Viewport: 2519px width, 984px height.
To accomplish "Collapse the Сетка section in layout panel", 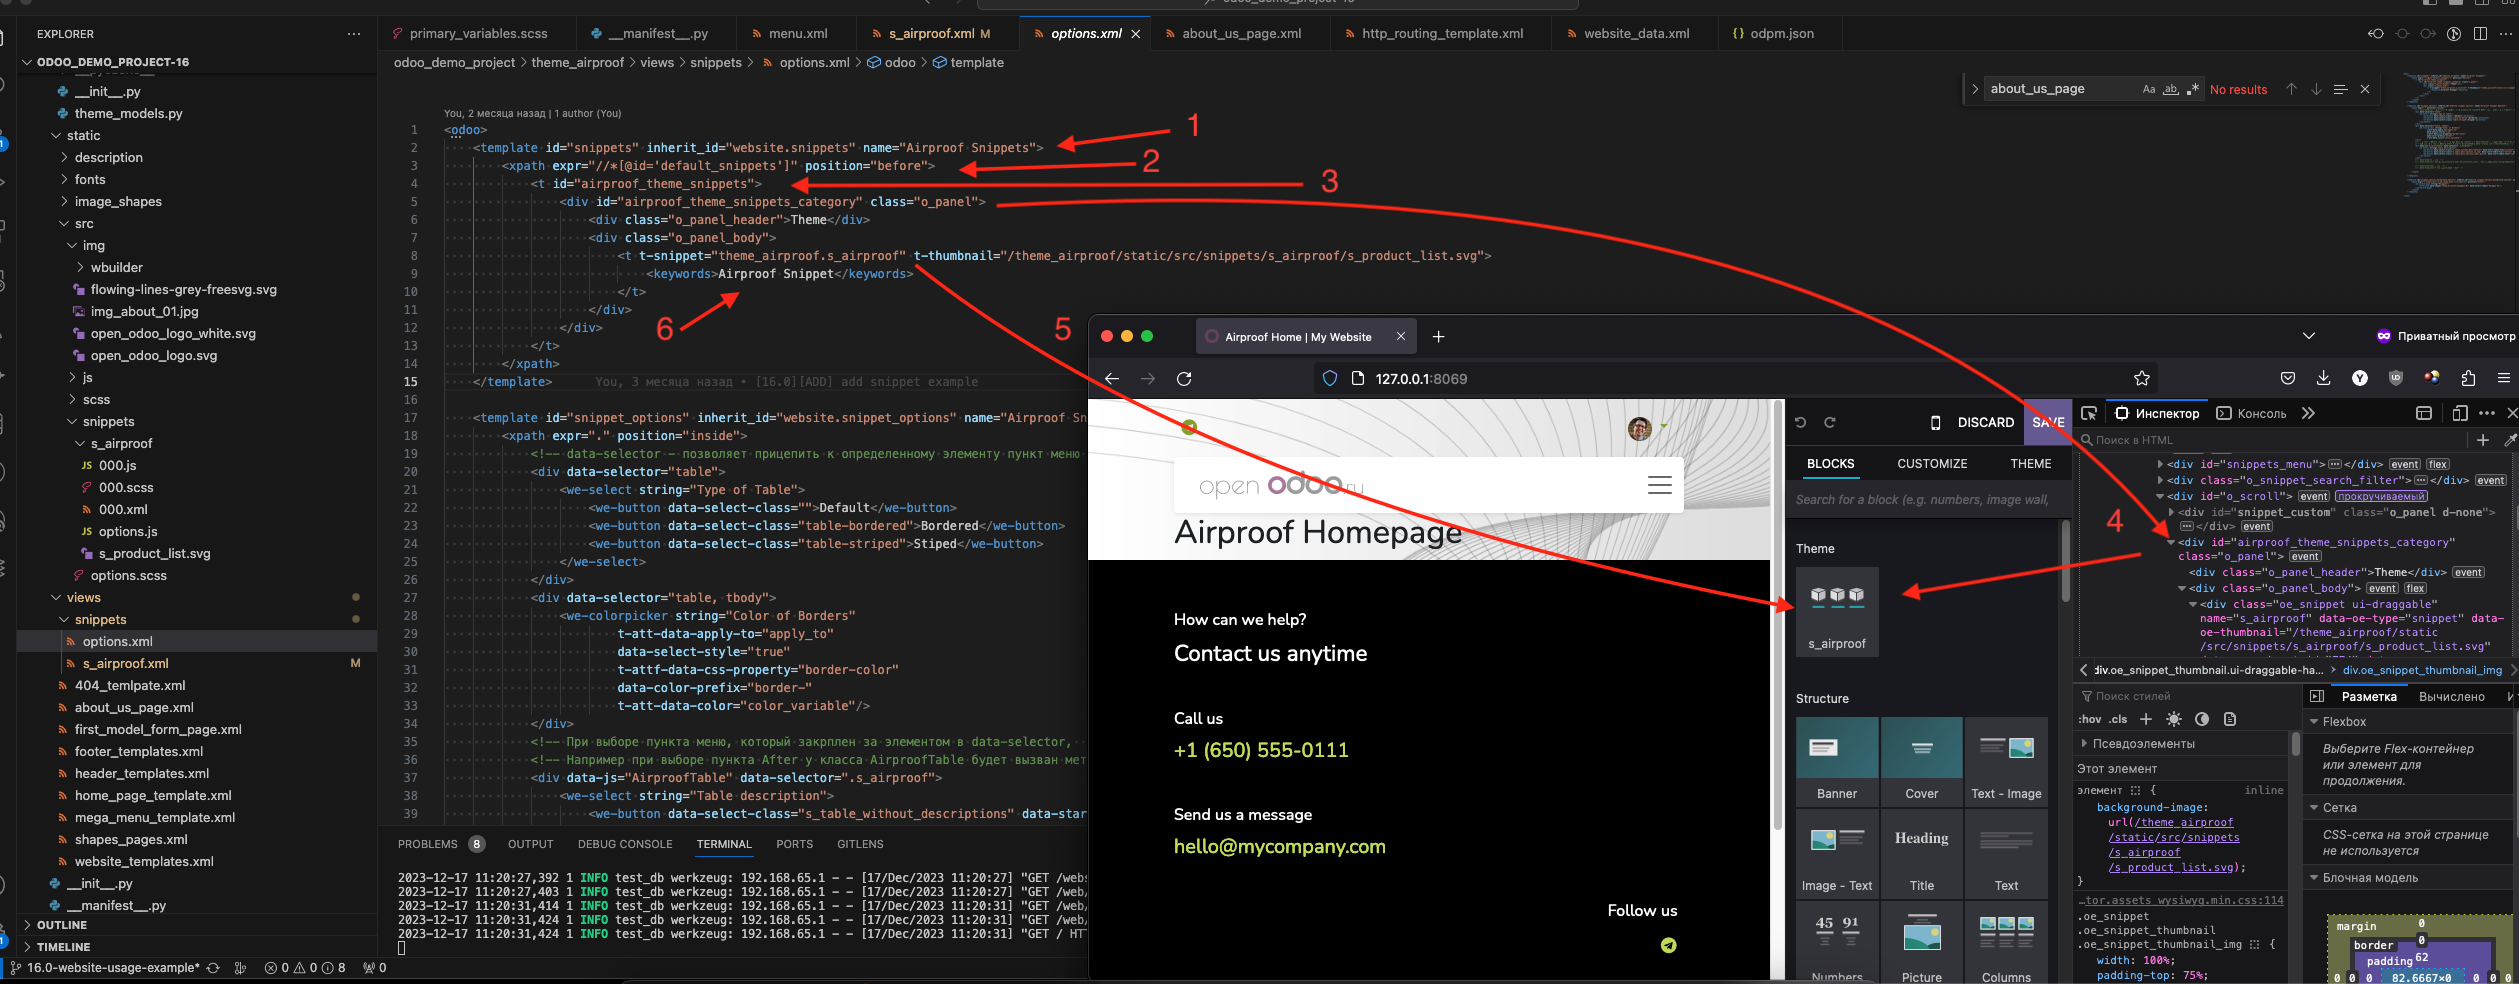I will [x=2314, y=807].
